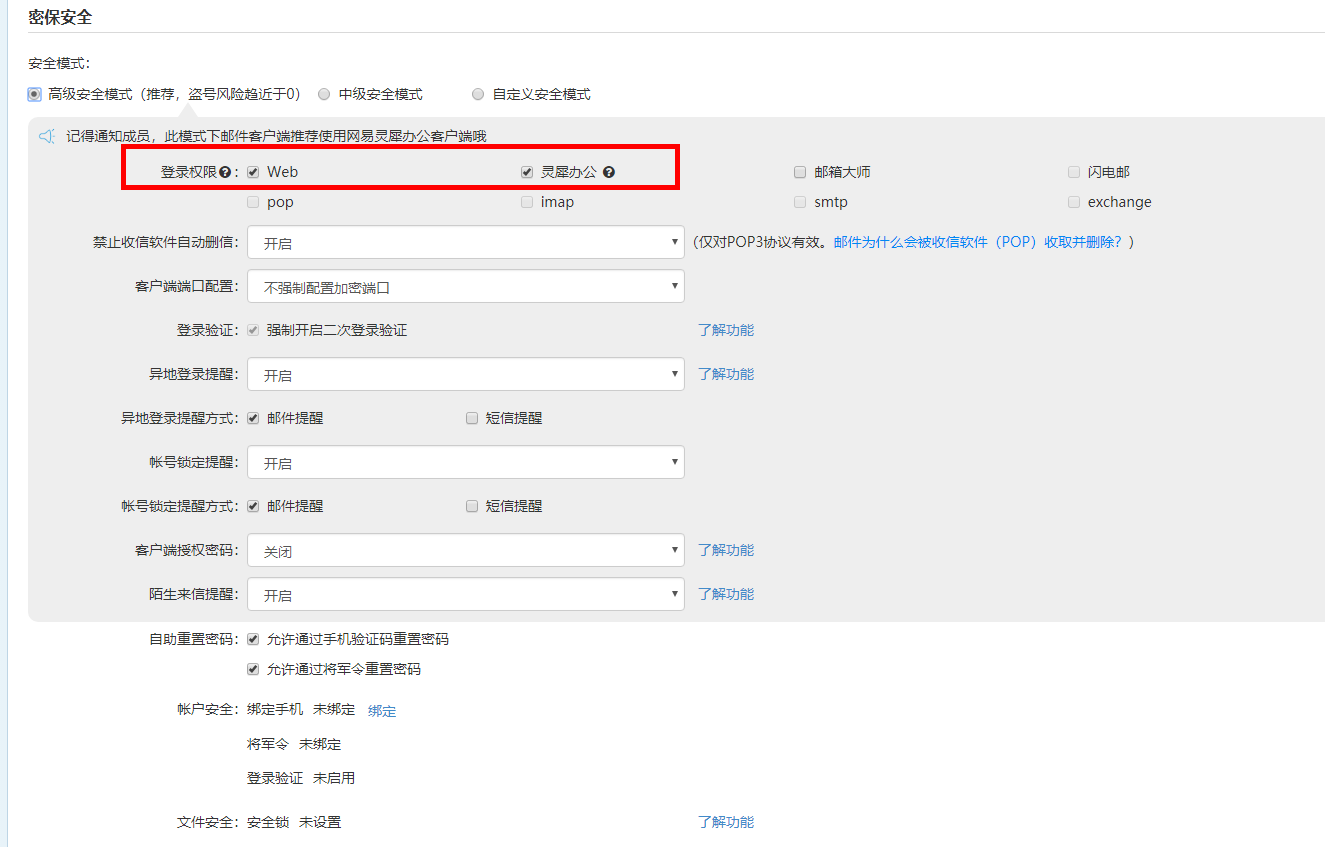
Task: Open 客户端授权密码 dropdown
Action: click(465, 551)
